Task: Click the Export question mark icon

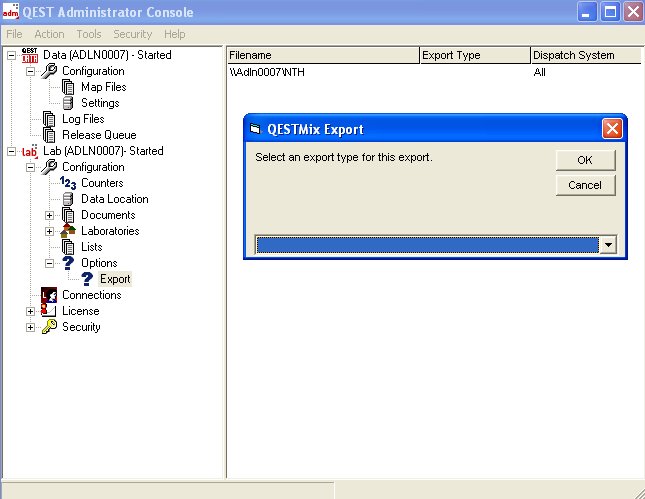Action: (87, 279)
